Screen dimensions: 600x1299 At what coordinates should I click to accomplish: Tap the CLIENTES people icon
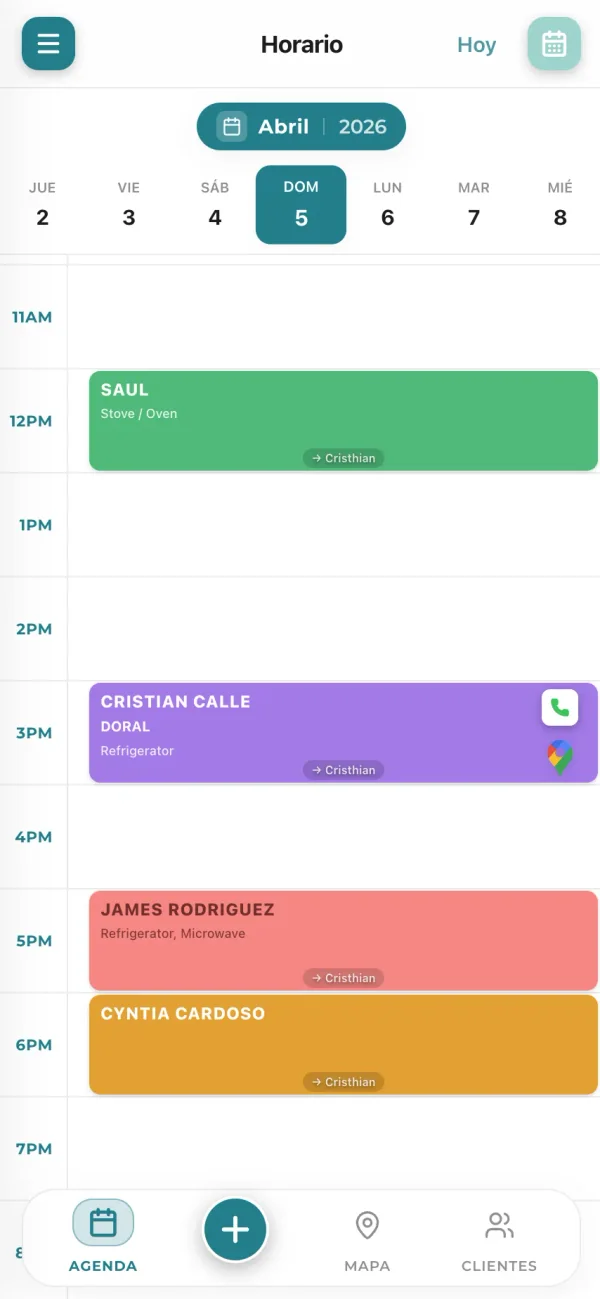(x=498, y=1222)
